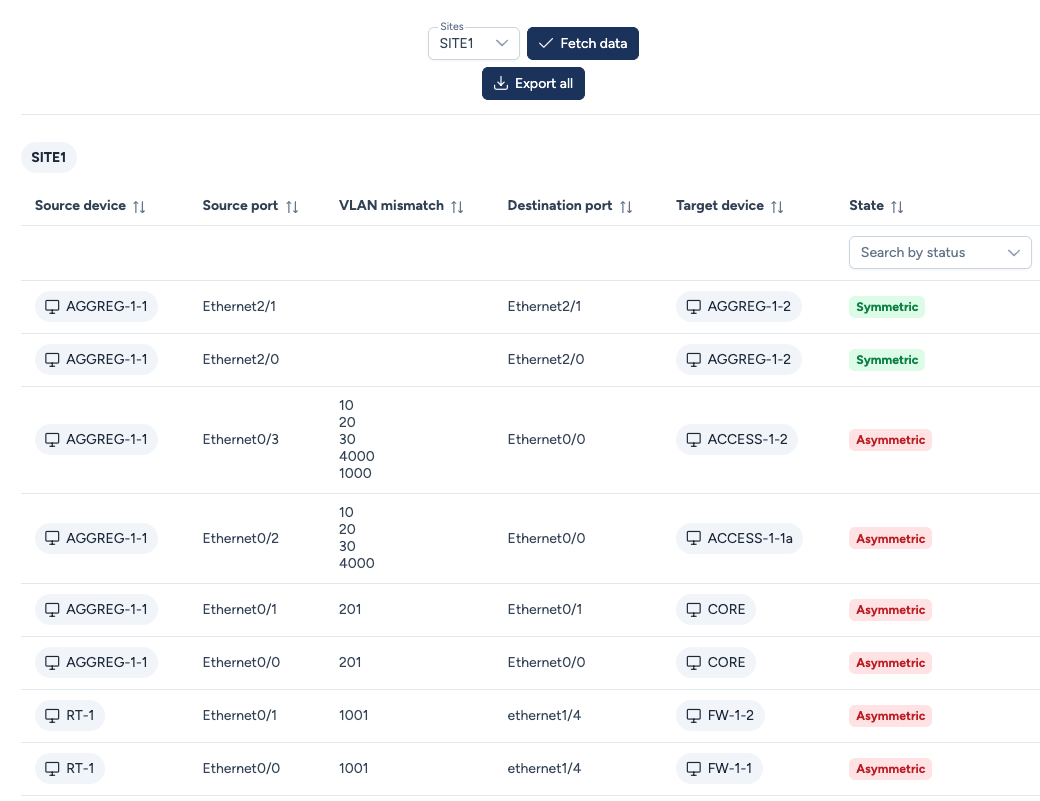The height and width of the screenshot is (801, 1040).
Task: Click monitor icon on ACCESS-1-2 chip
Action: click(x=693, y=440)
